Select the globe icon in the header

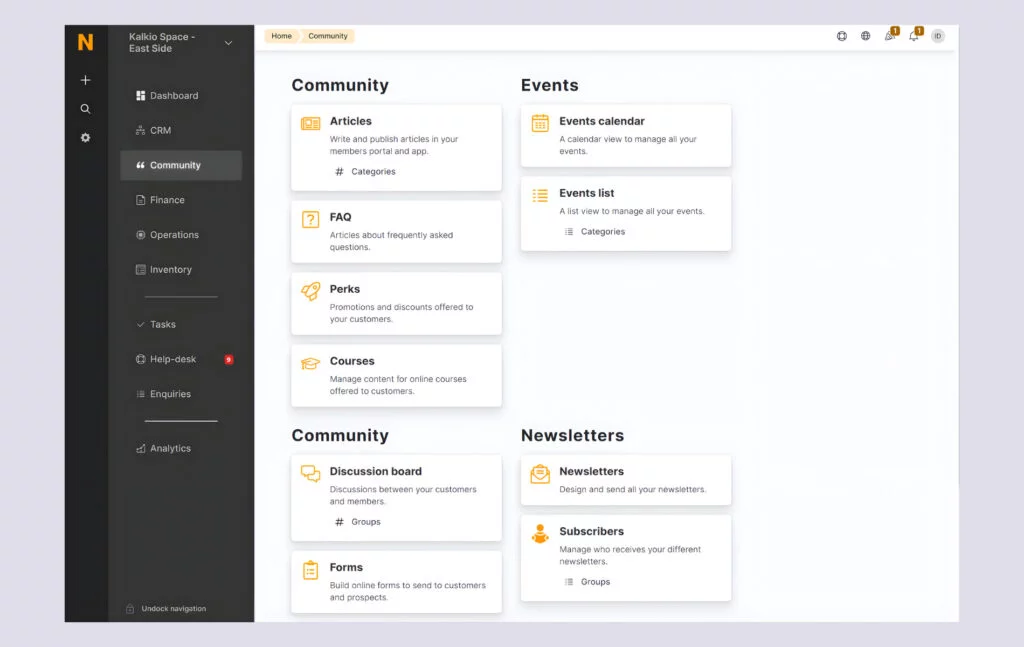click(x=865, y=36)
